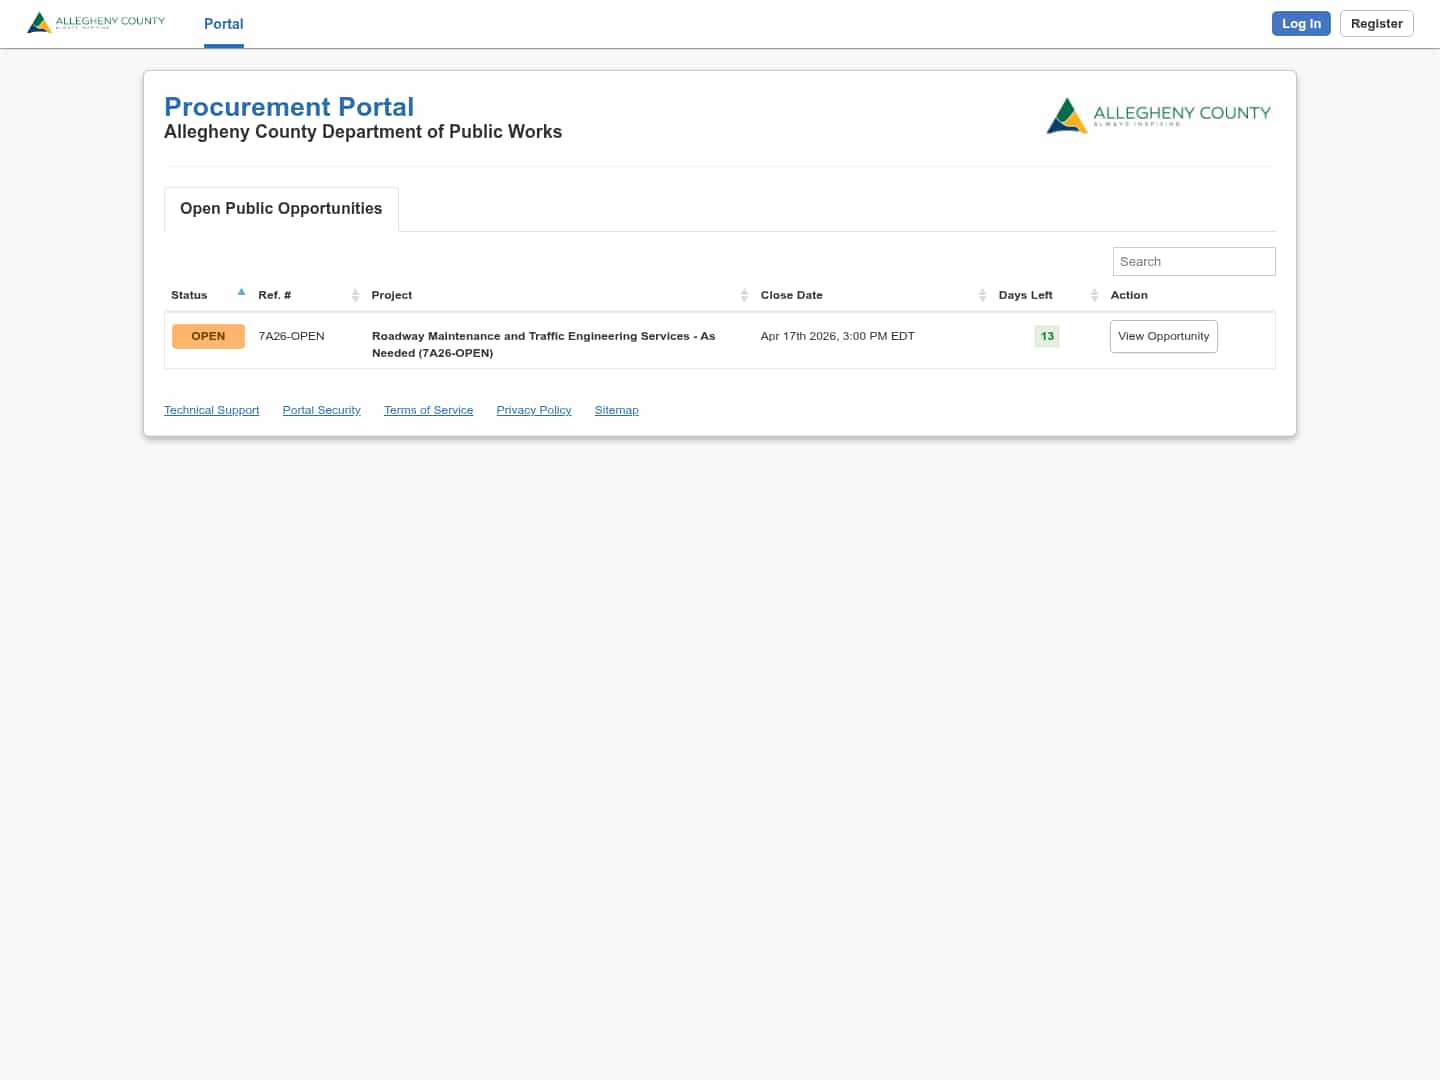Click the Allegheny County logo in the header
This screenshot has width=1440, height=1080.
coord(95,22)
